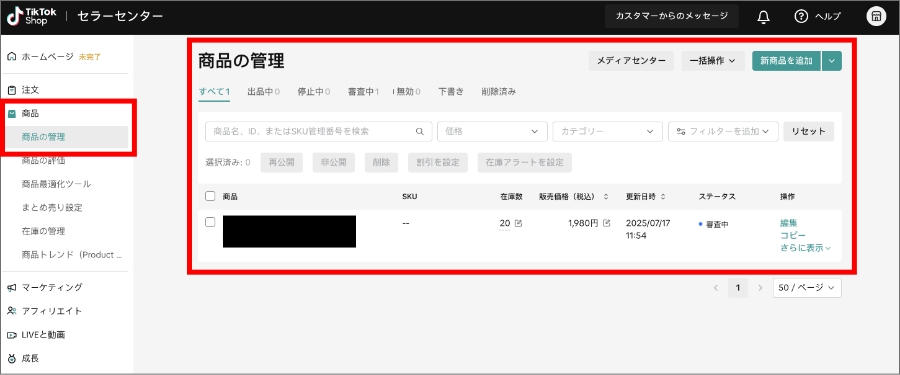Go to previous page arrow
The width and height of the screenshot is (900, 375).
[716, 288]
